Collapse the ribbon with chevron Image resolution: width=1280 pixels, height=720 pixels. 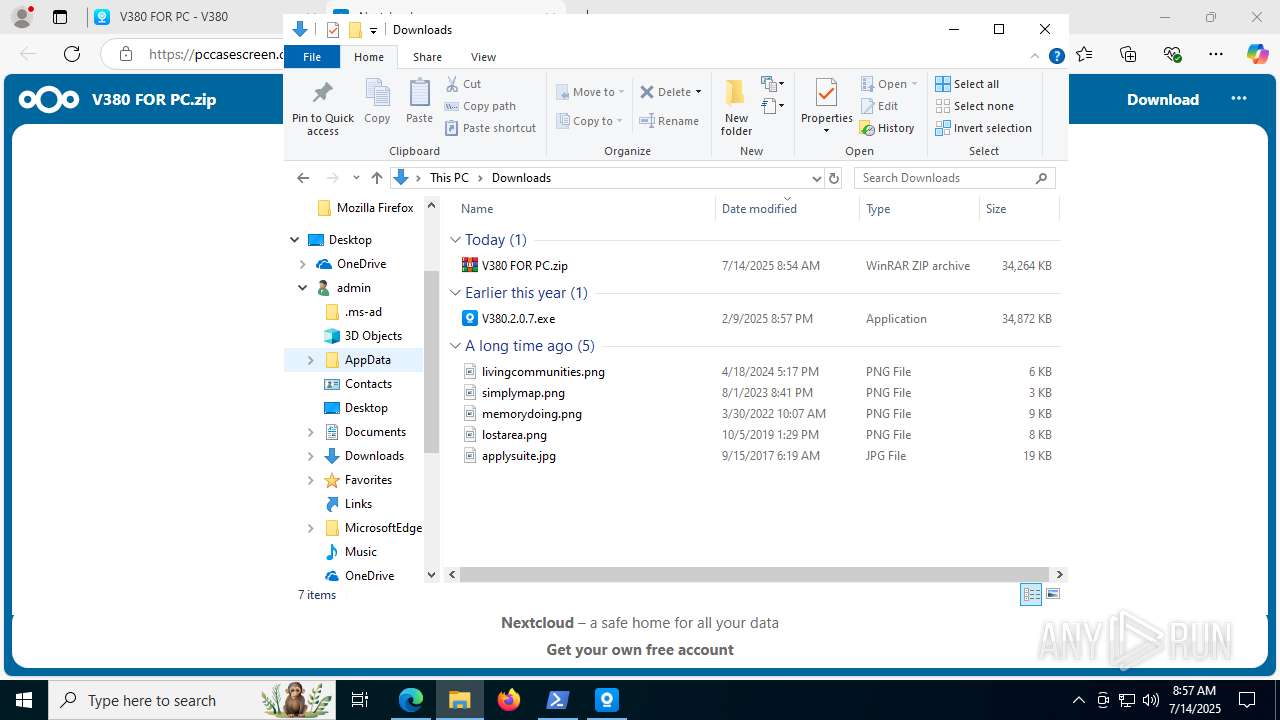click(1035, 57)
